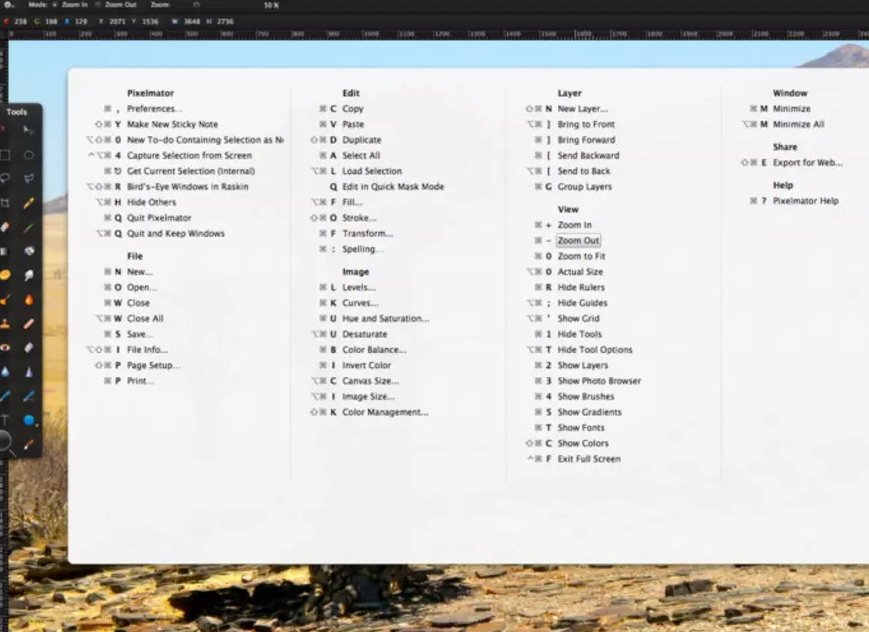Click the Zoom slider knob
Viewport: 869px width, 632px height.
click(x=196, y=4)
